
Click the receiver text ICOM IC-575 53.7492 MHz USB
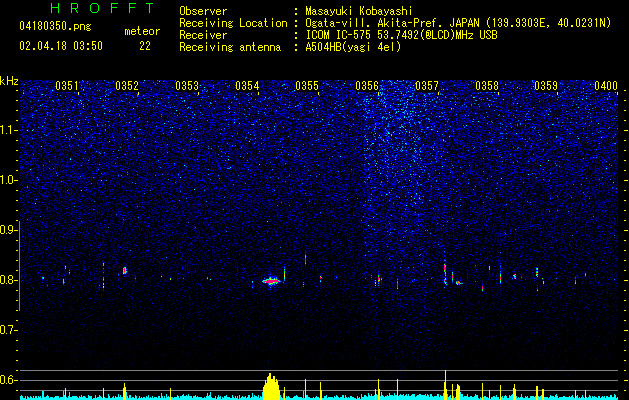tap(401, 35)
